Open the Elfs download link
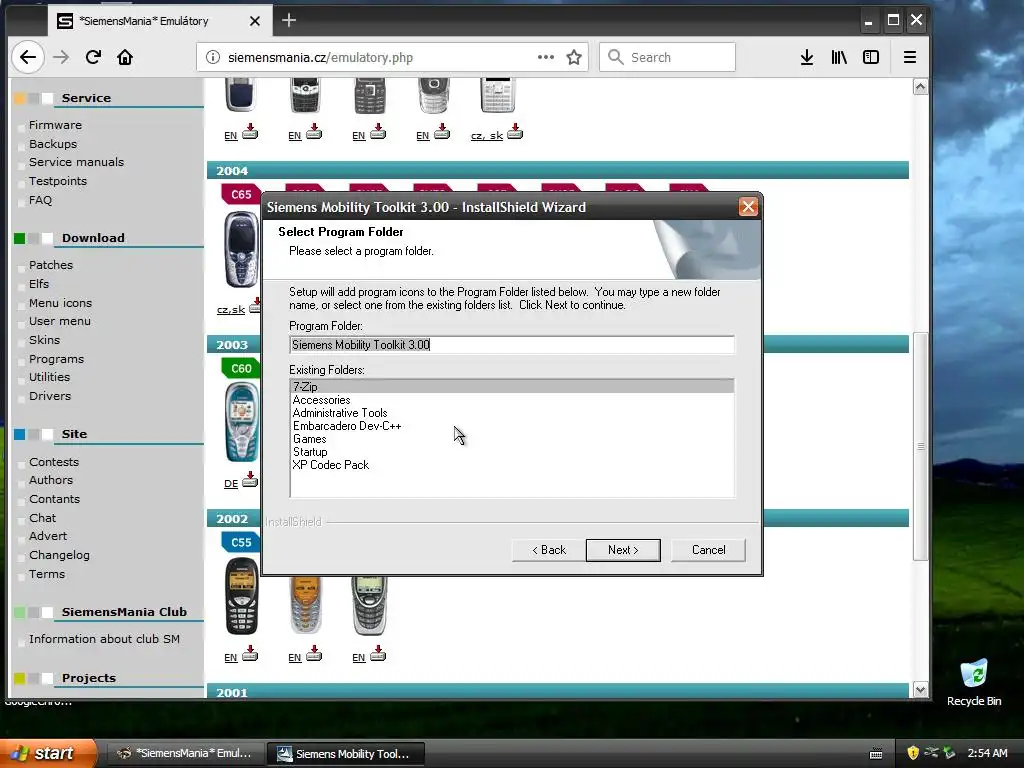The image size is (1024, 768). (x=39, y=284)
